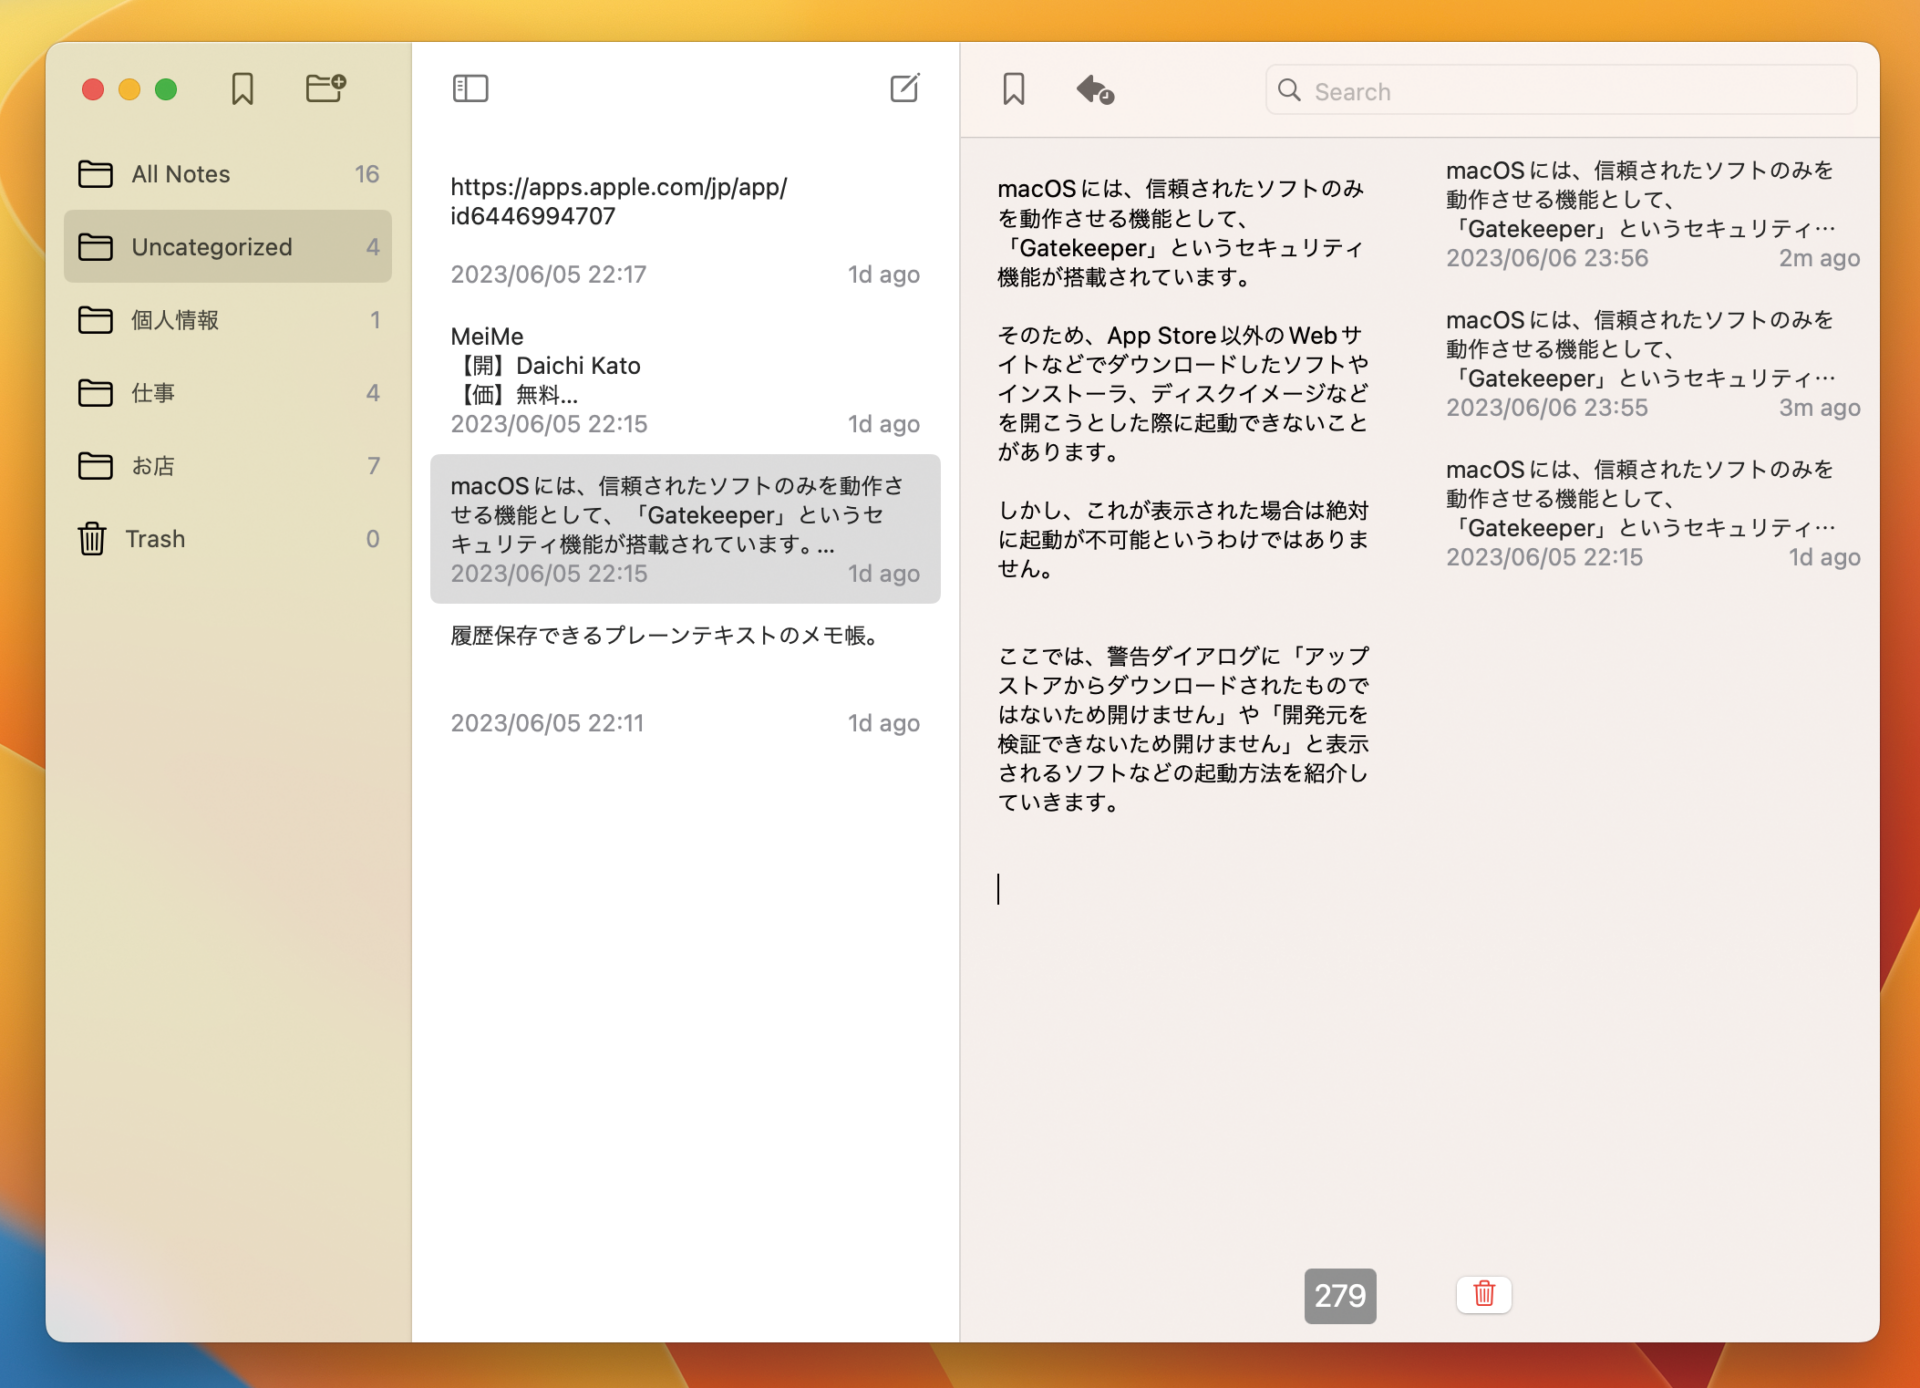Bookmark the current note in the editor toolbar
Screen dimensions: 1920x1388
(x=1013, y=89)
